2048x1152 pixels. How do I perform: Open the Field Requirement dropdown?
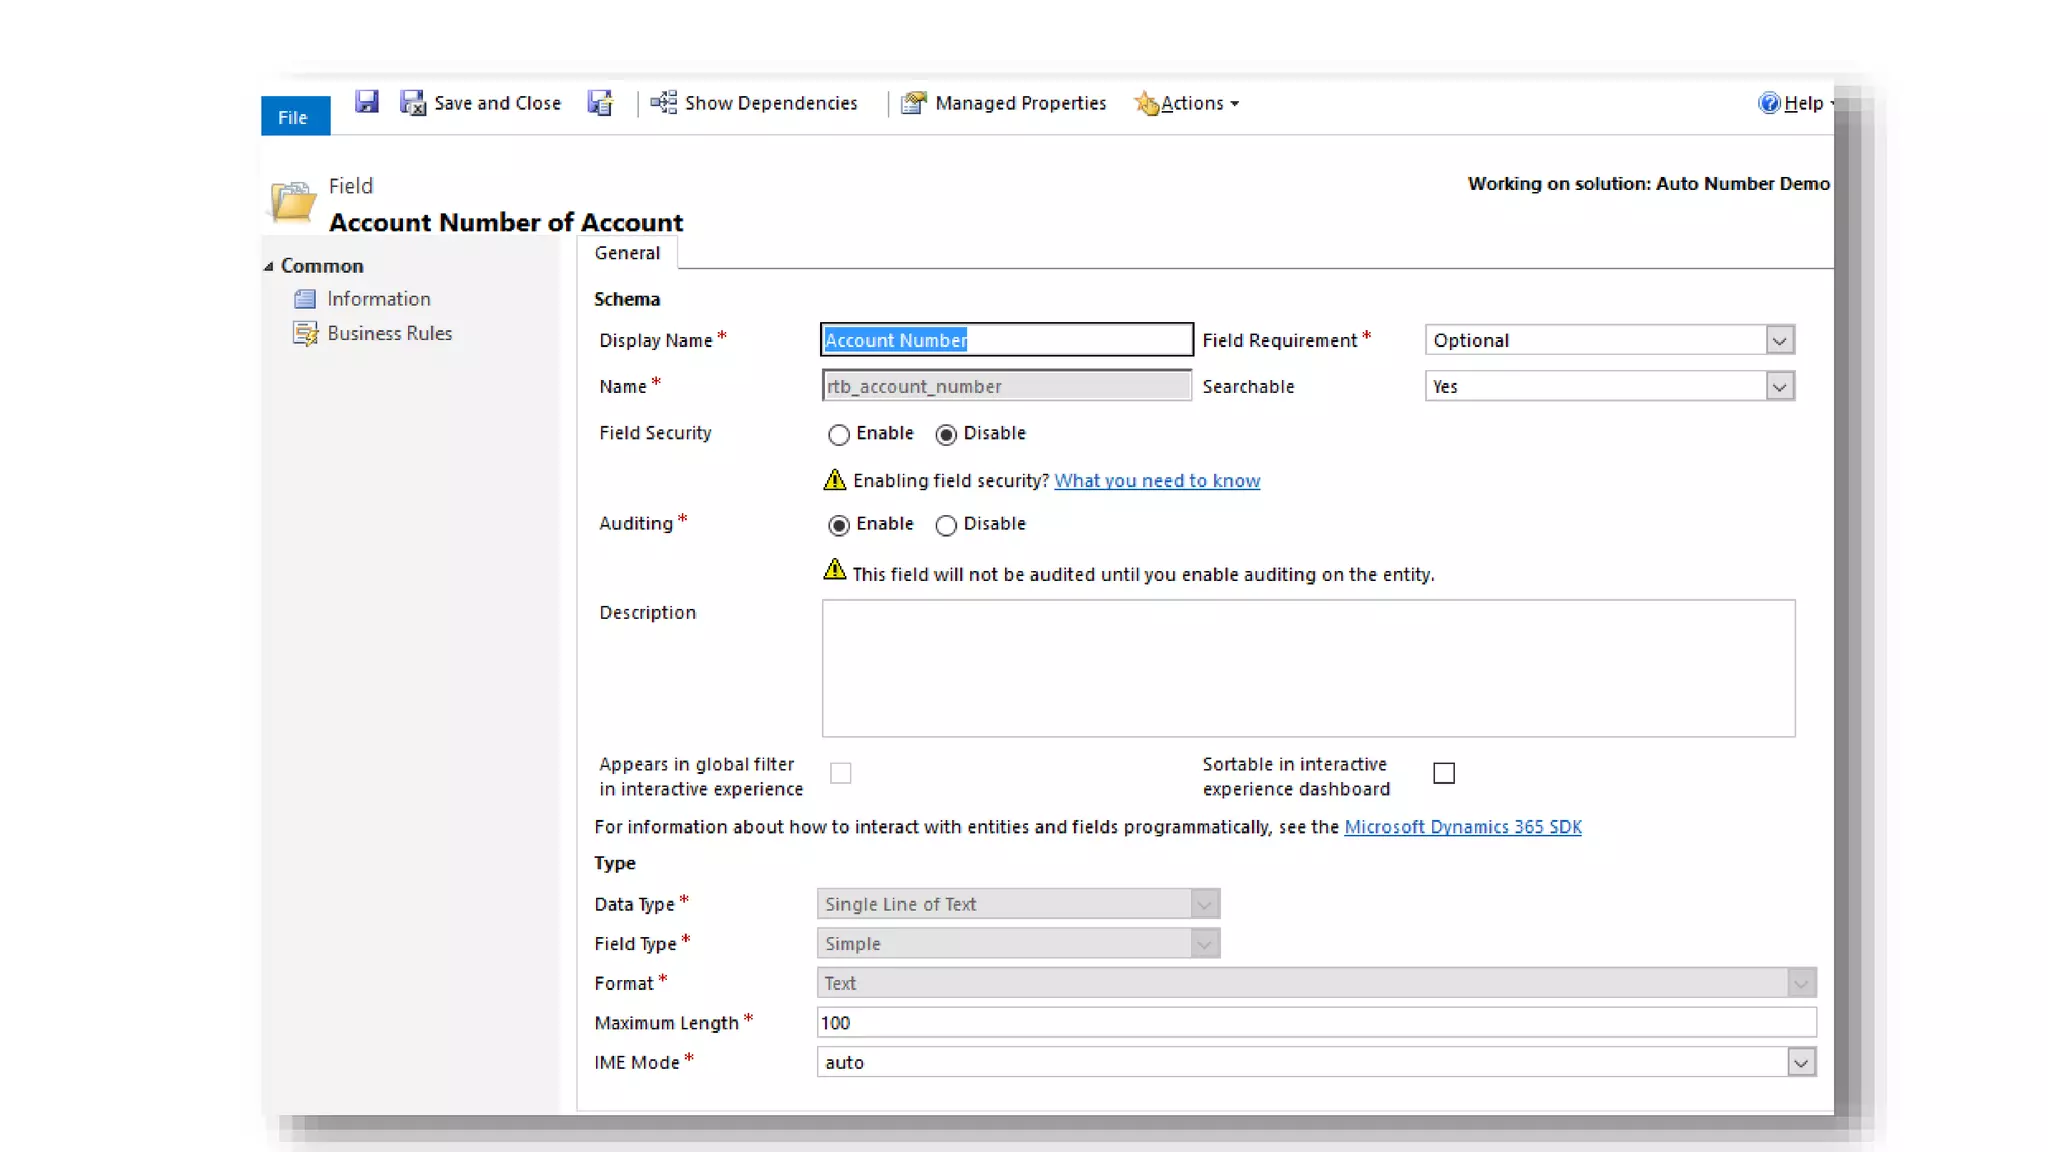pyautogui.click(x=1779, y=340)
